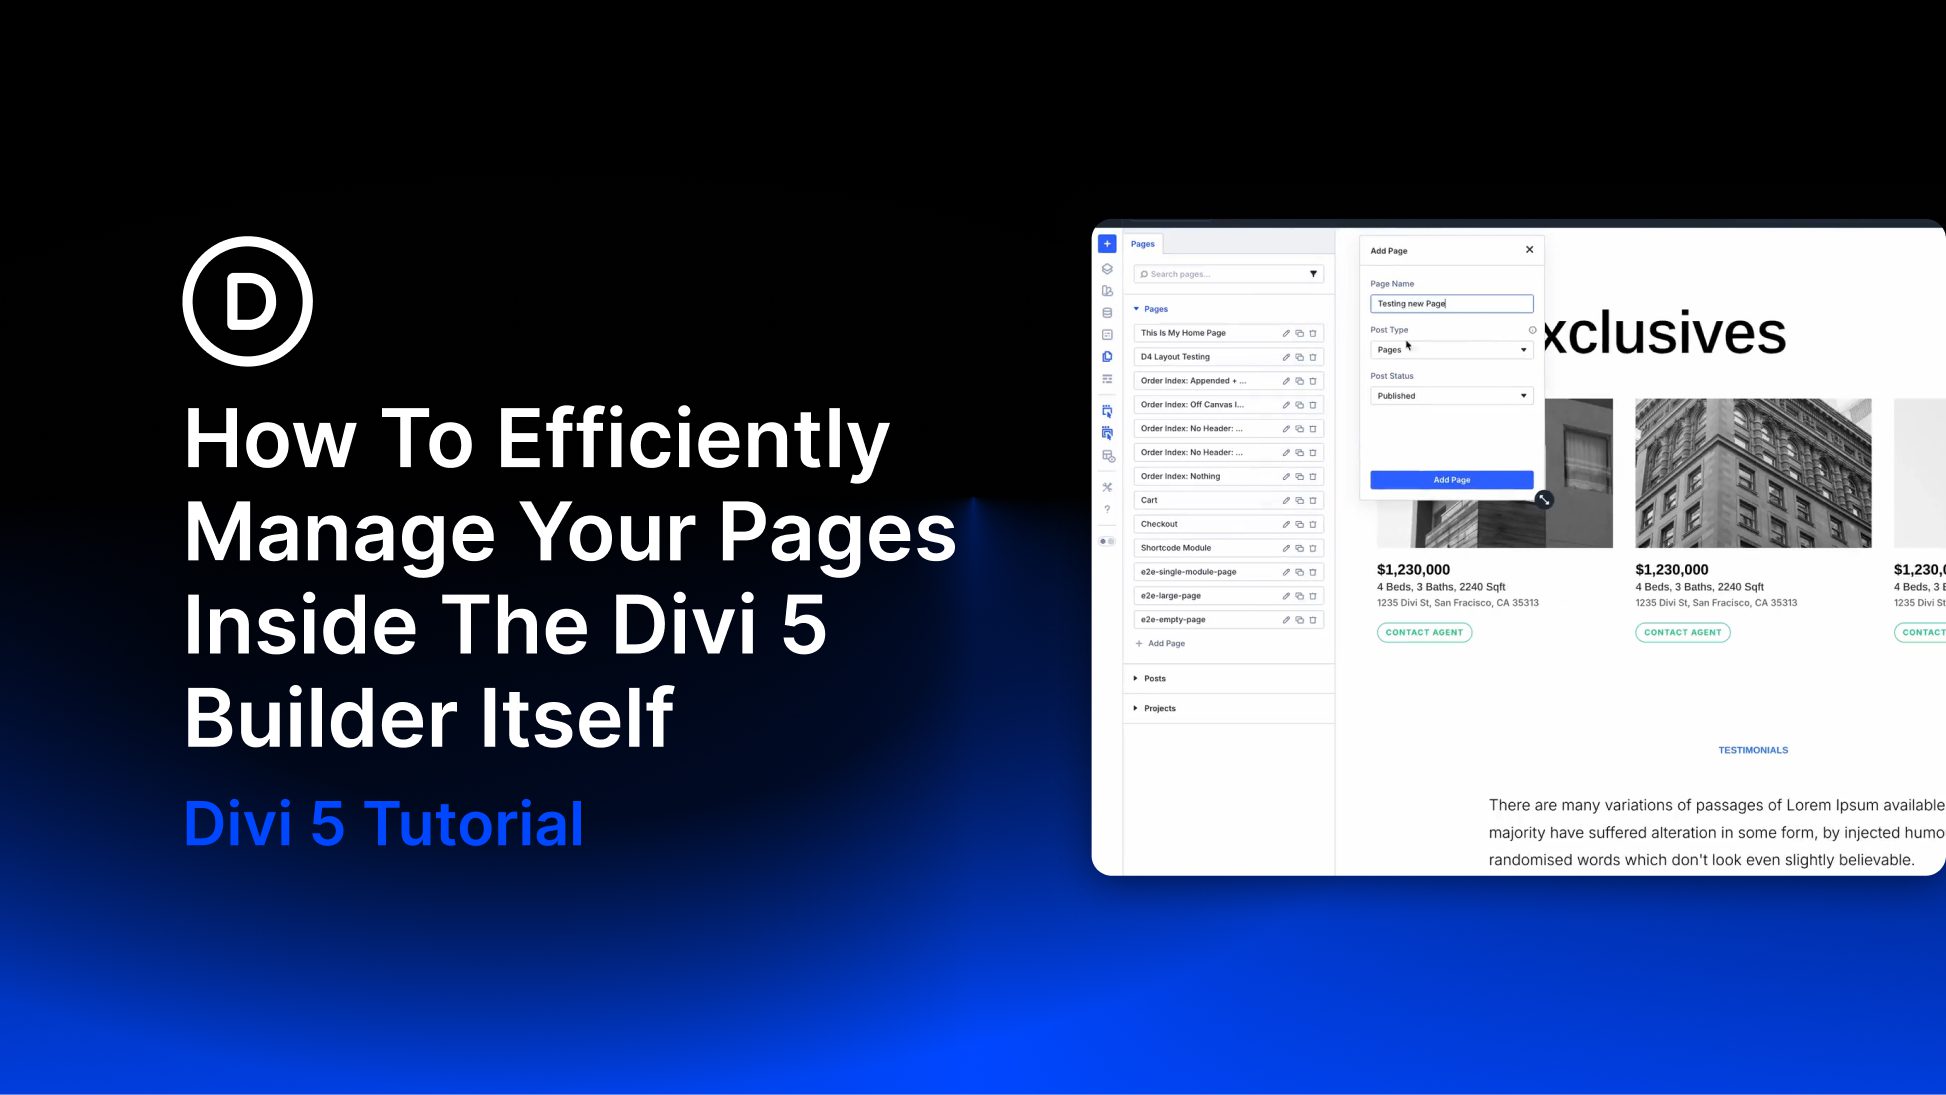
Task: Select the Add Page link below the page list
Action: coord(1161,643)
